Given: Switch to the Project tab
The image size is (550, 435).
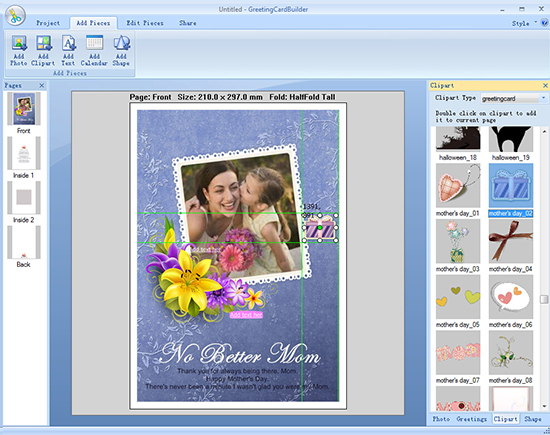Looking at the screenshot, I should click(x=48, y=23).
